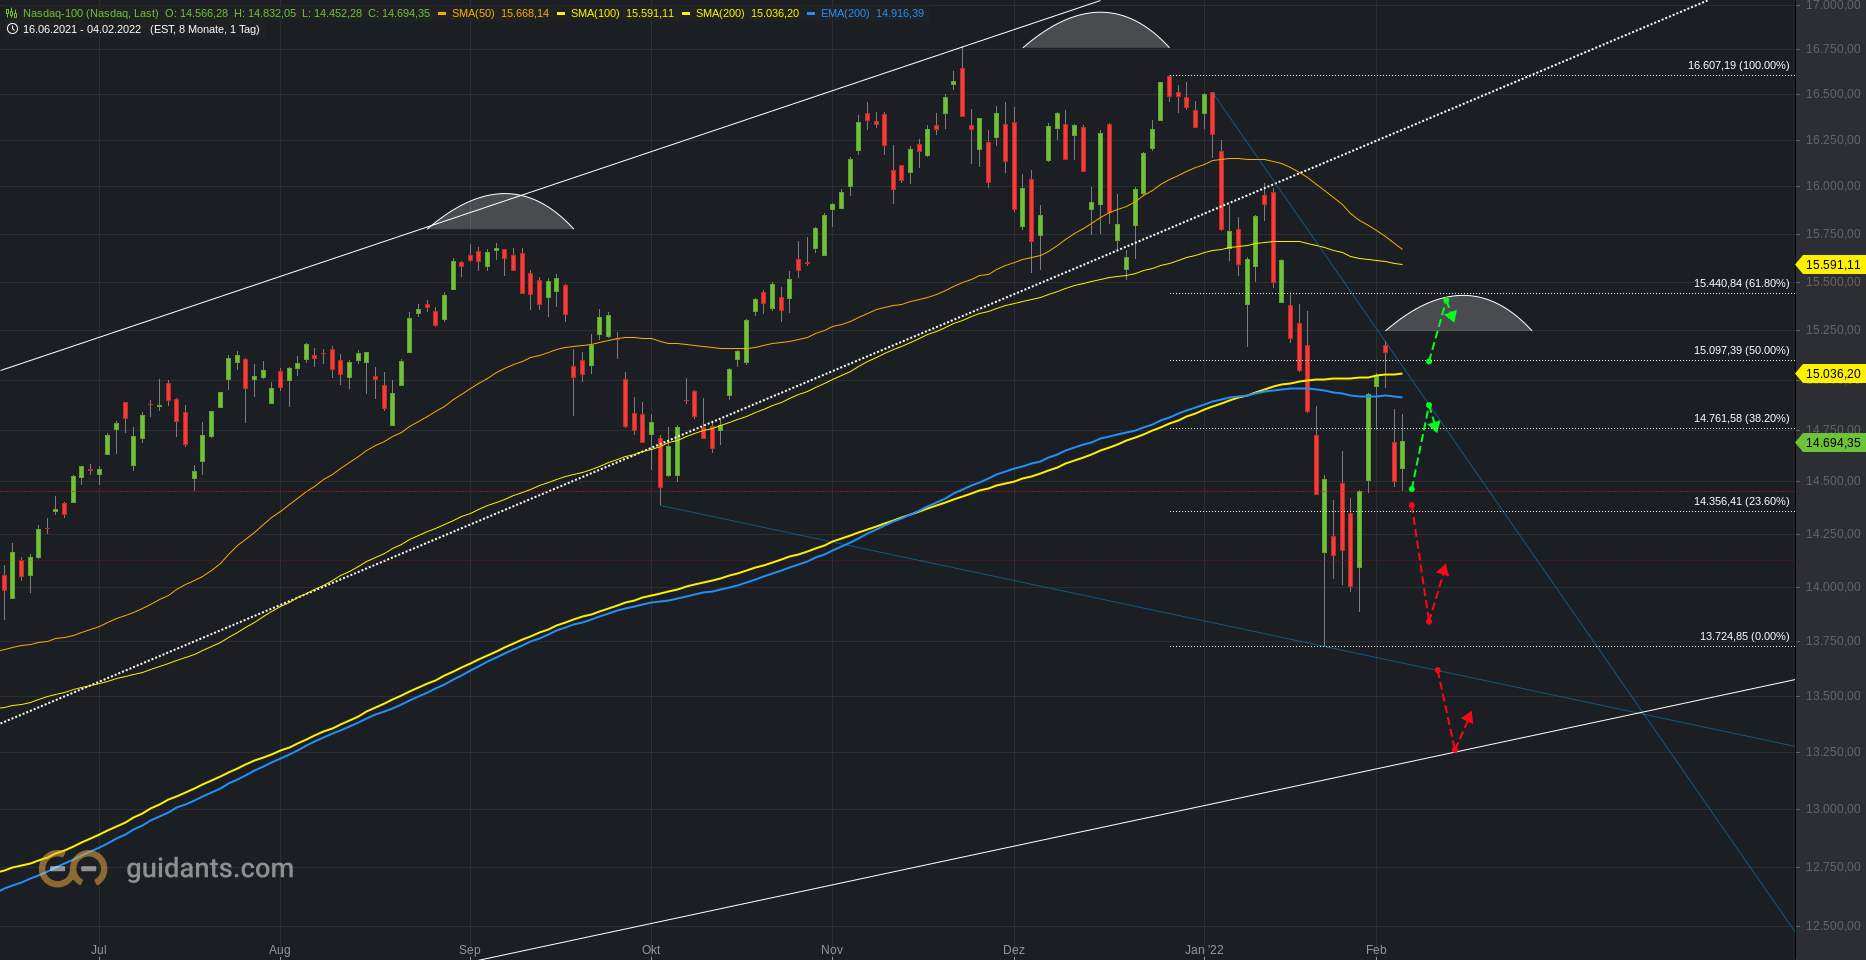Click the 13.500,00 price axis label
This screenshot has height=960, width=1866.
click(x=1833, y=696)
